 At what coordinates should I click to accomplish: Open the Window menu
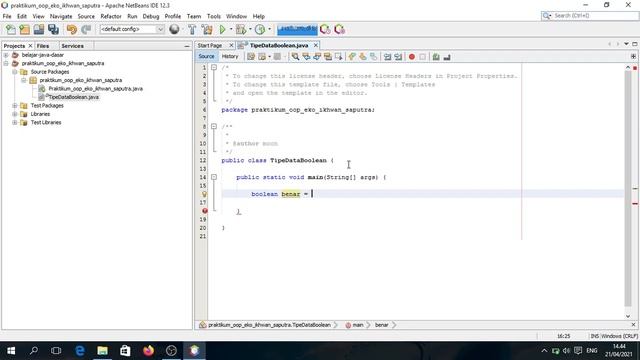click(x=236, y=16)
